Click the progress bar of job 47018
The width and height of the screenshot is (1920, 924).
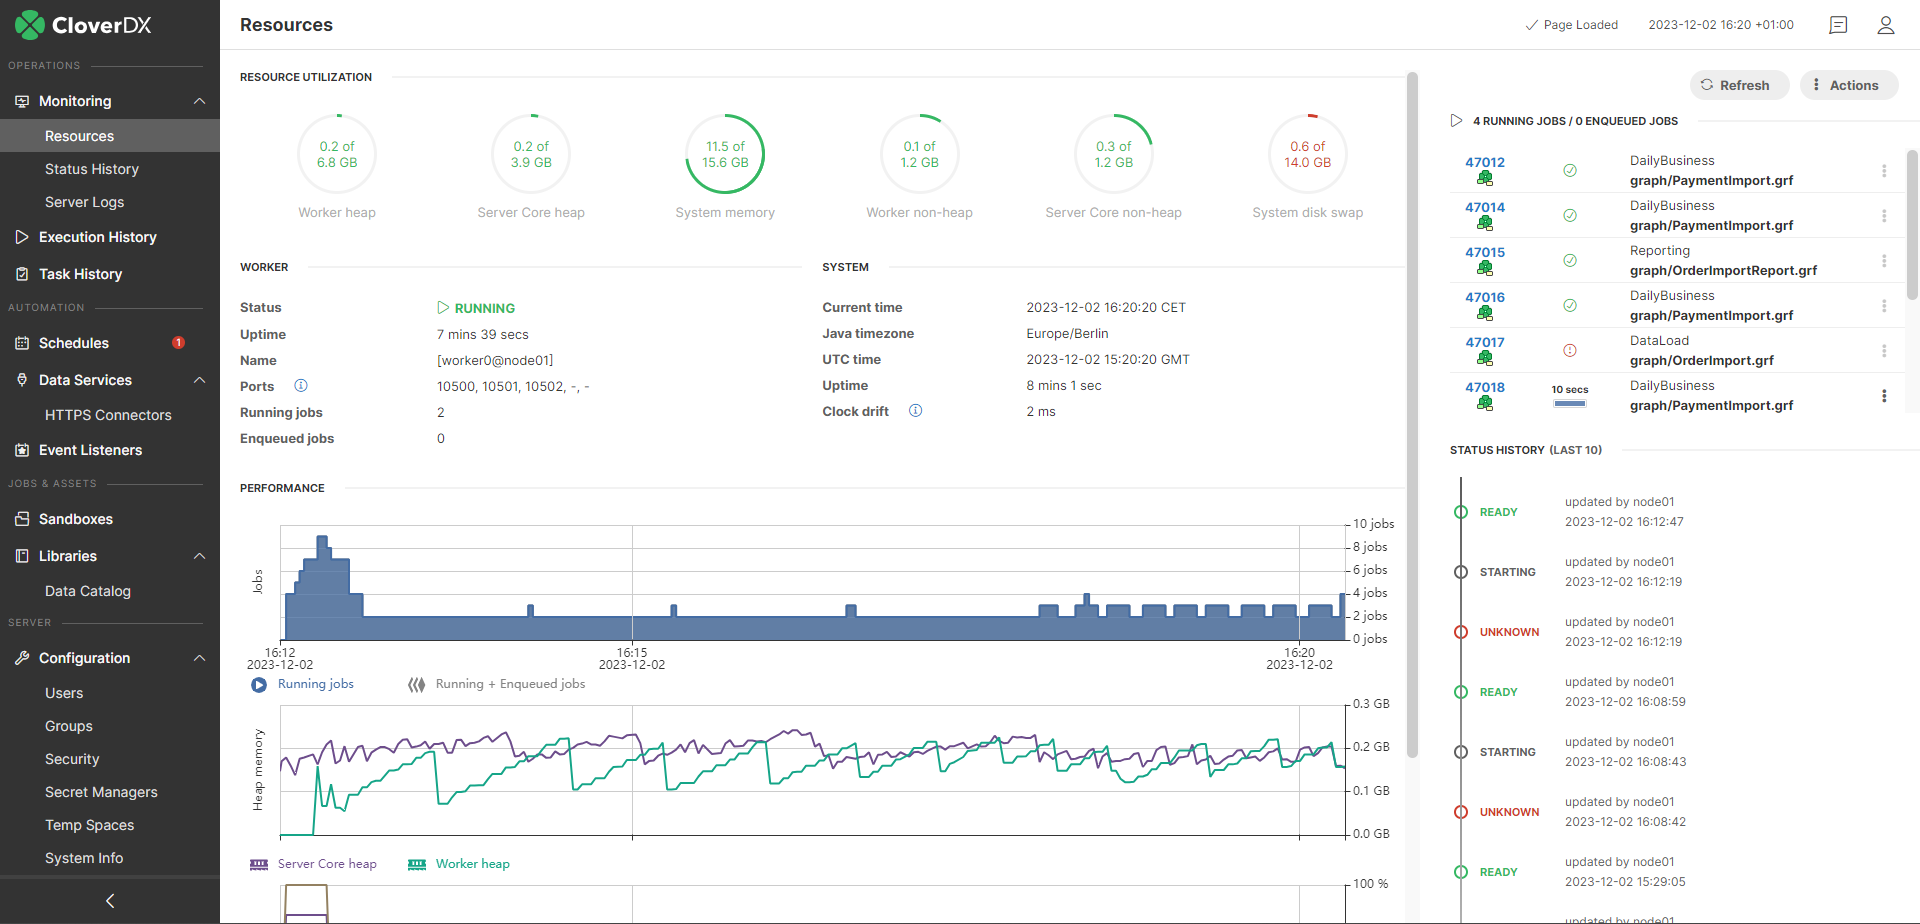(x=1570, y=404)
